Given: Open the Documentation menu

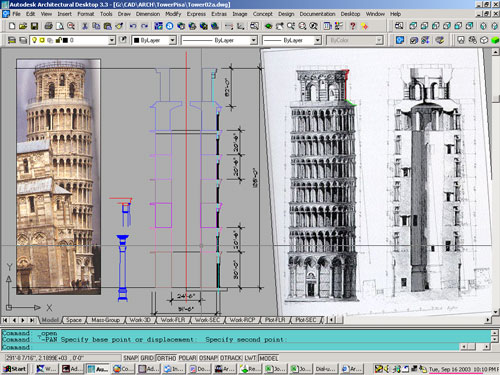Looking at the screenshot, I should pos(317,14).
